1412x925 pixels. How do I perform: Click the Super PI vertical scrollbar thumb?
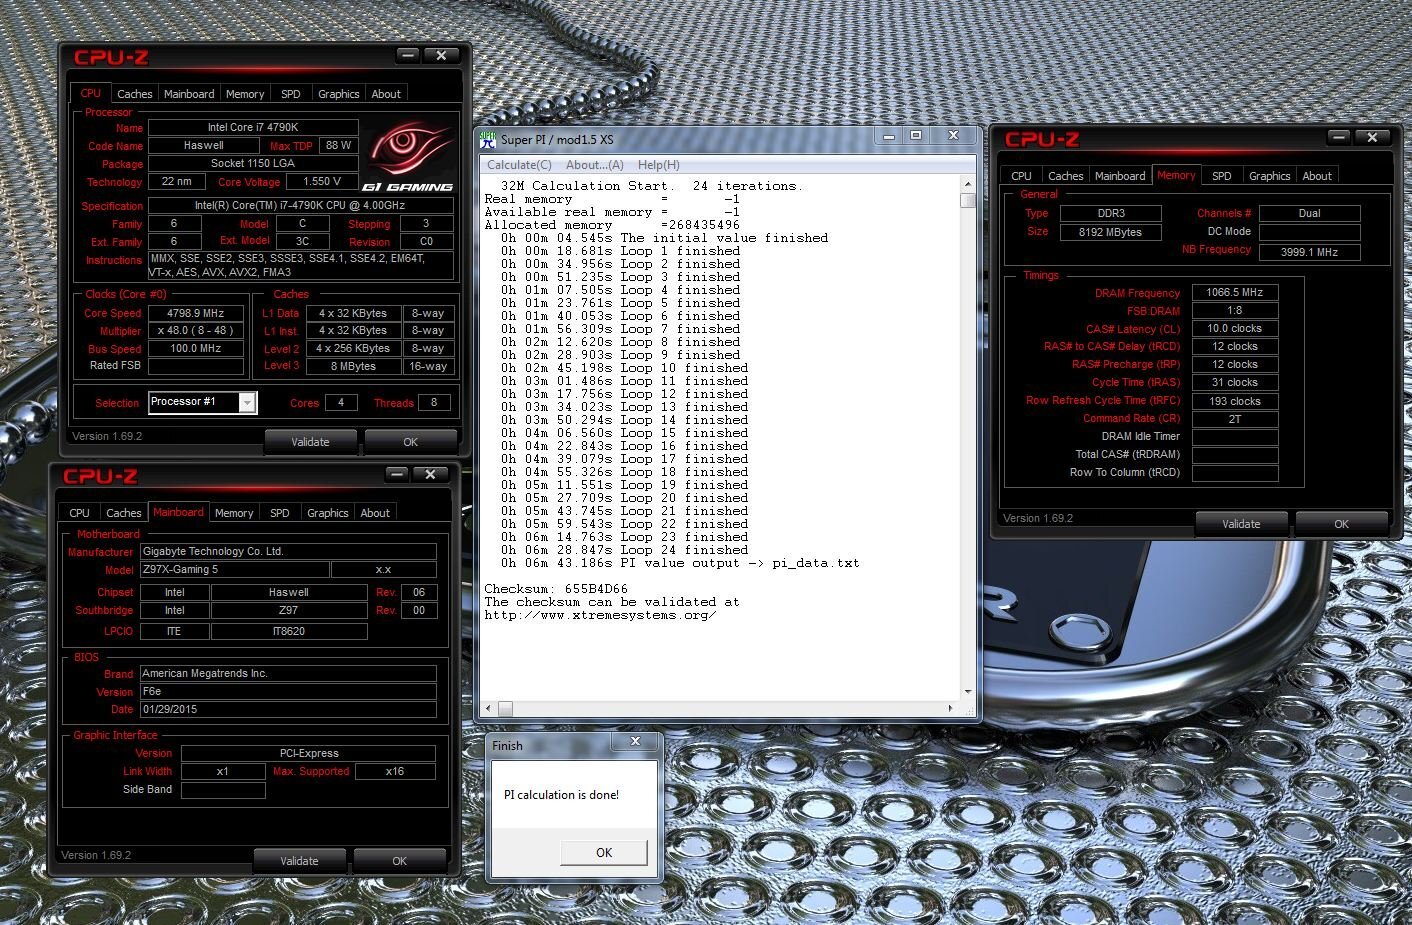coord(967,200)
